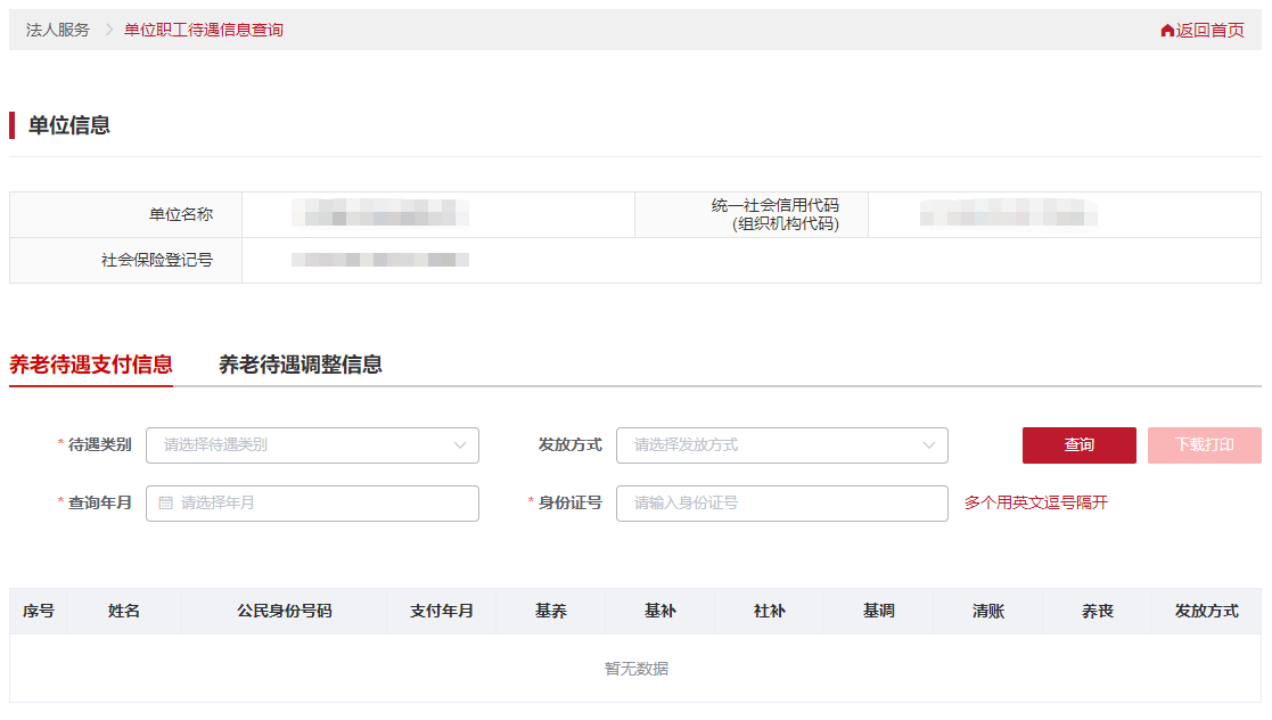
Task: Click inside the 身份证号 input field
Action: pyautogui.click(x=782, y=503)
